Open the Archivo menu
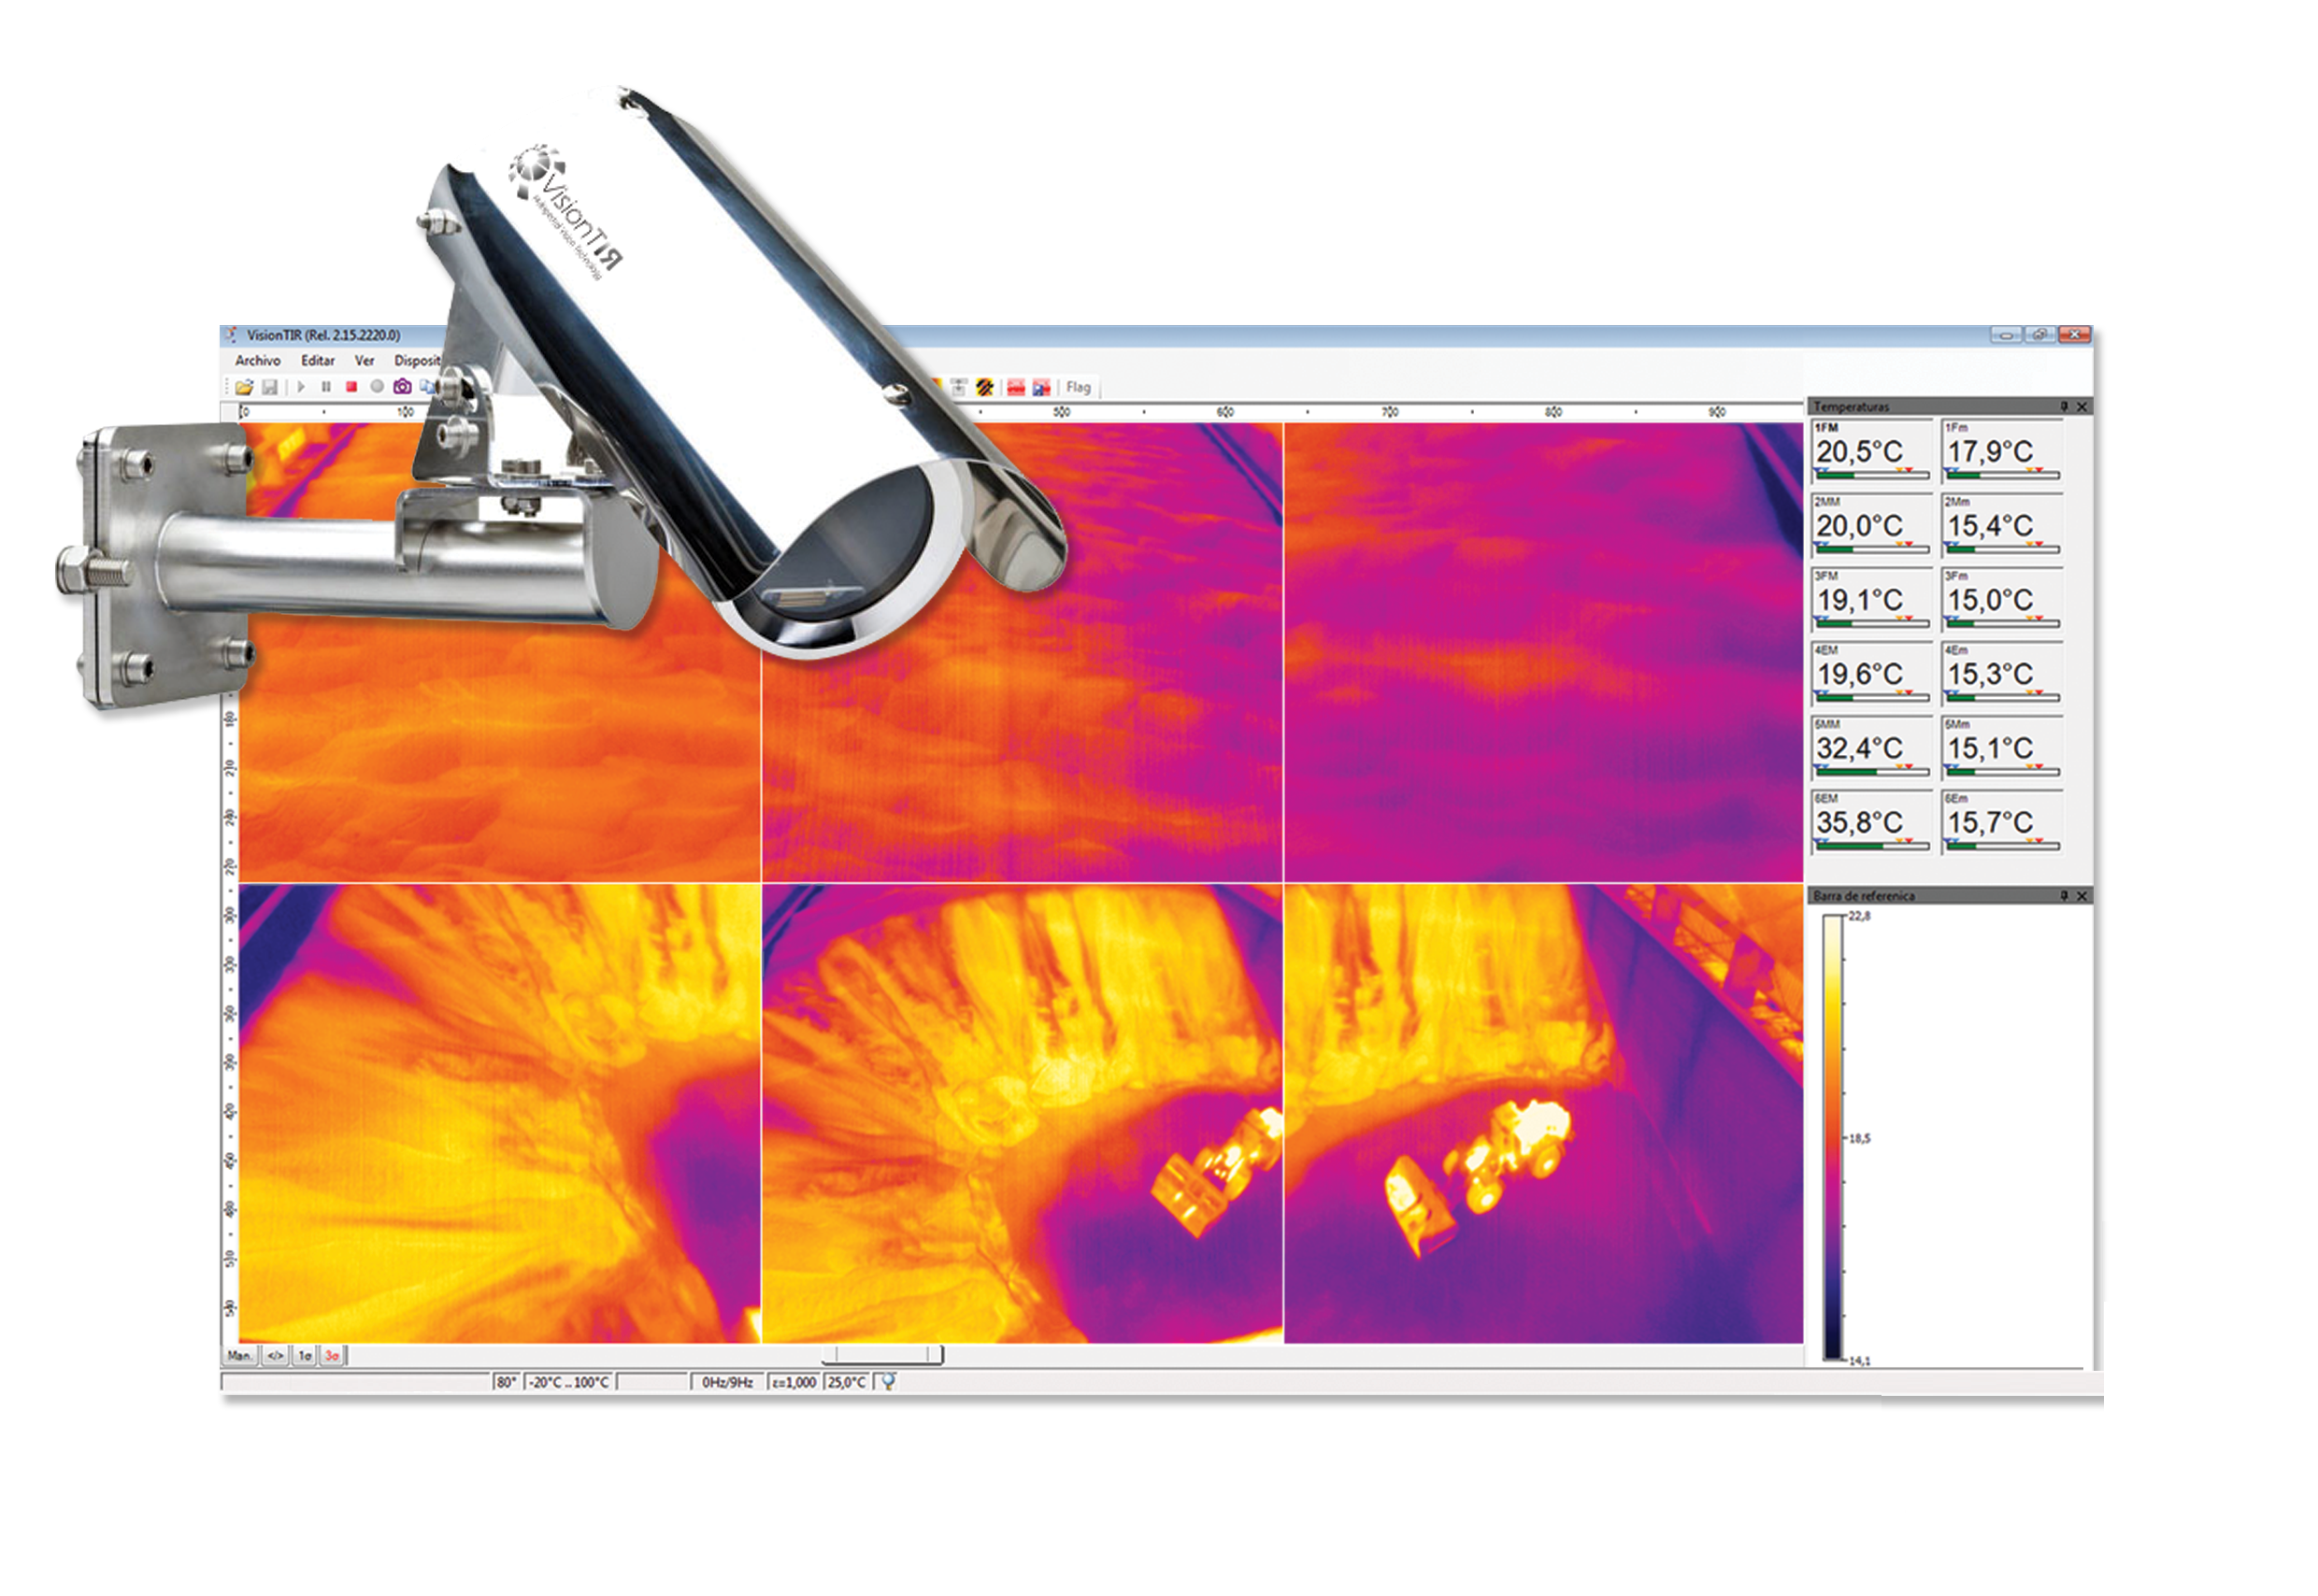This screenshot has width=2318, height=1596. coord(258,361)
